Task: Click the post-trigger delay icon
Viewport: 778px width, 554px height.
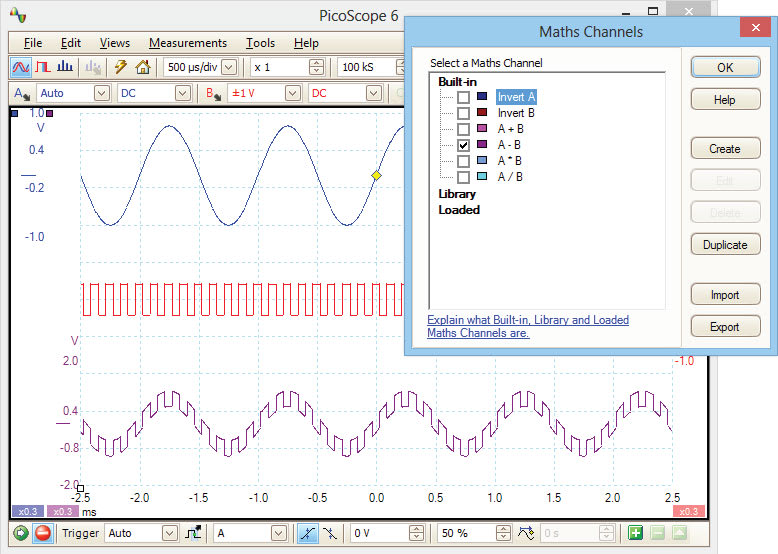Action: pos(526,533)
